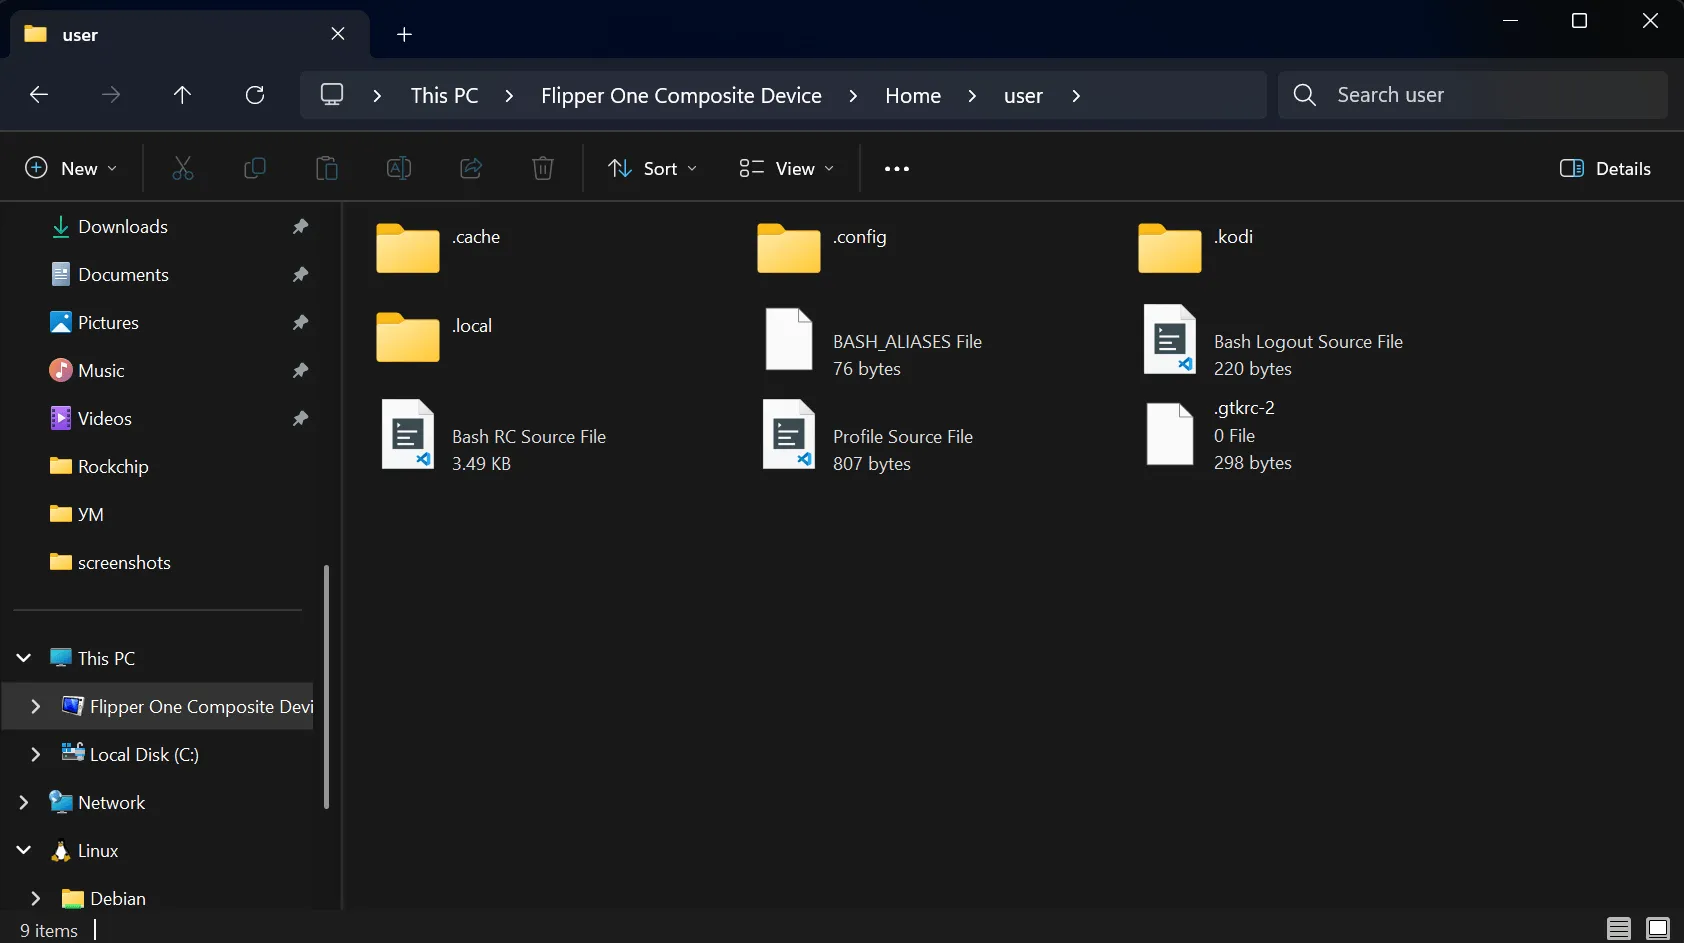Click Home in the address breadcrumb

[913, 96]
